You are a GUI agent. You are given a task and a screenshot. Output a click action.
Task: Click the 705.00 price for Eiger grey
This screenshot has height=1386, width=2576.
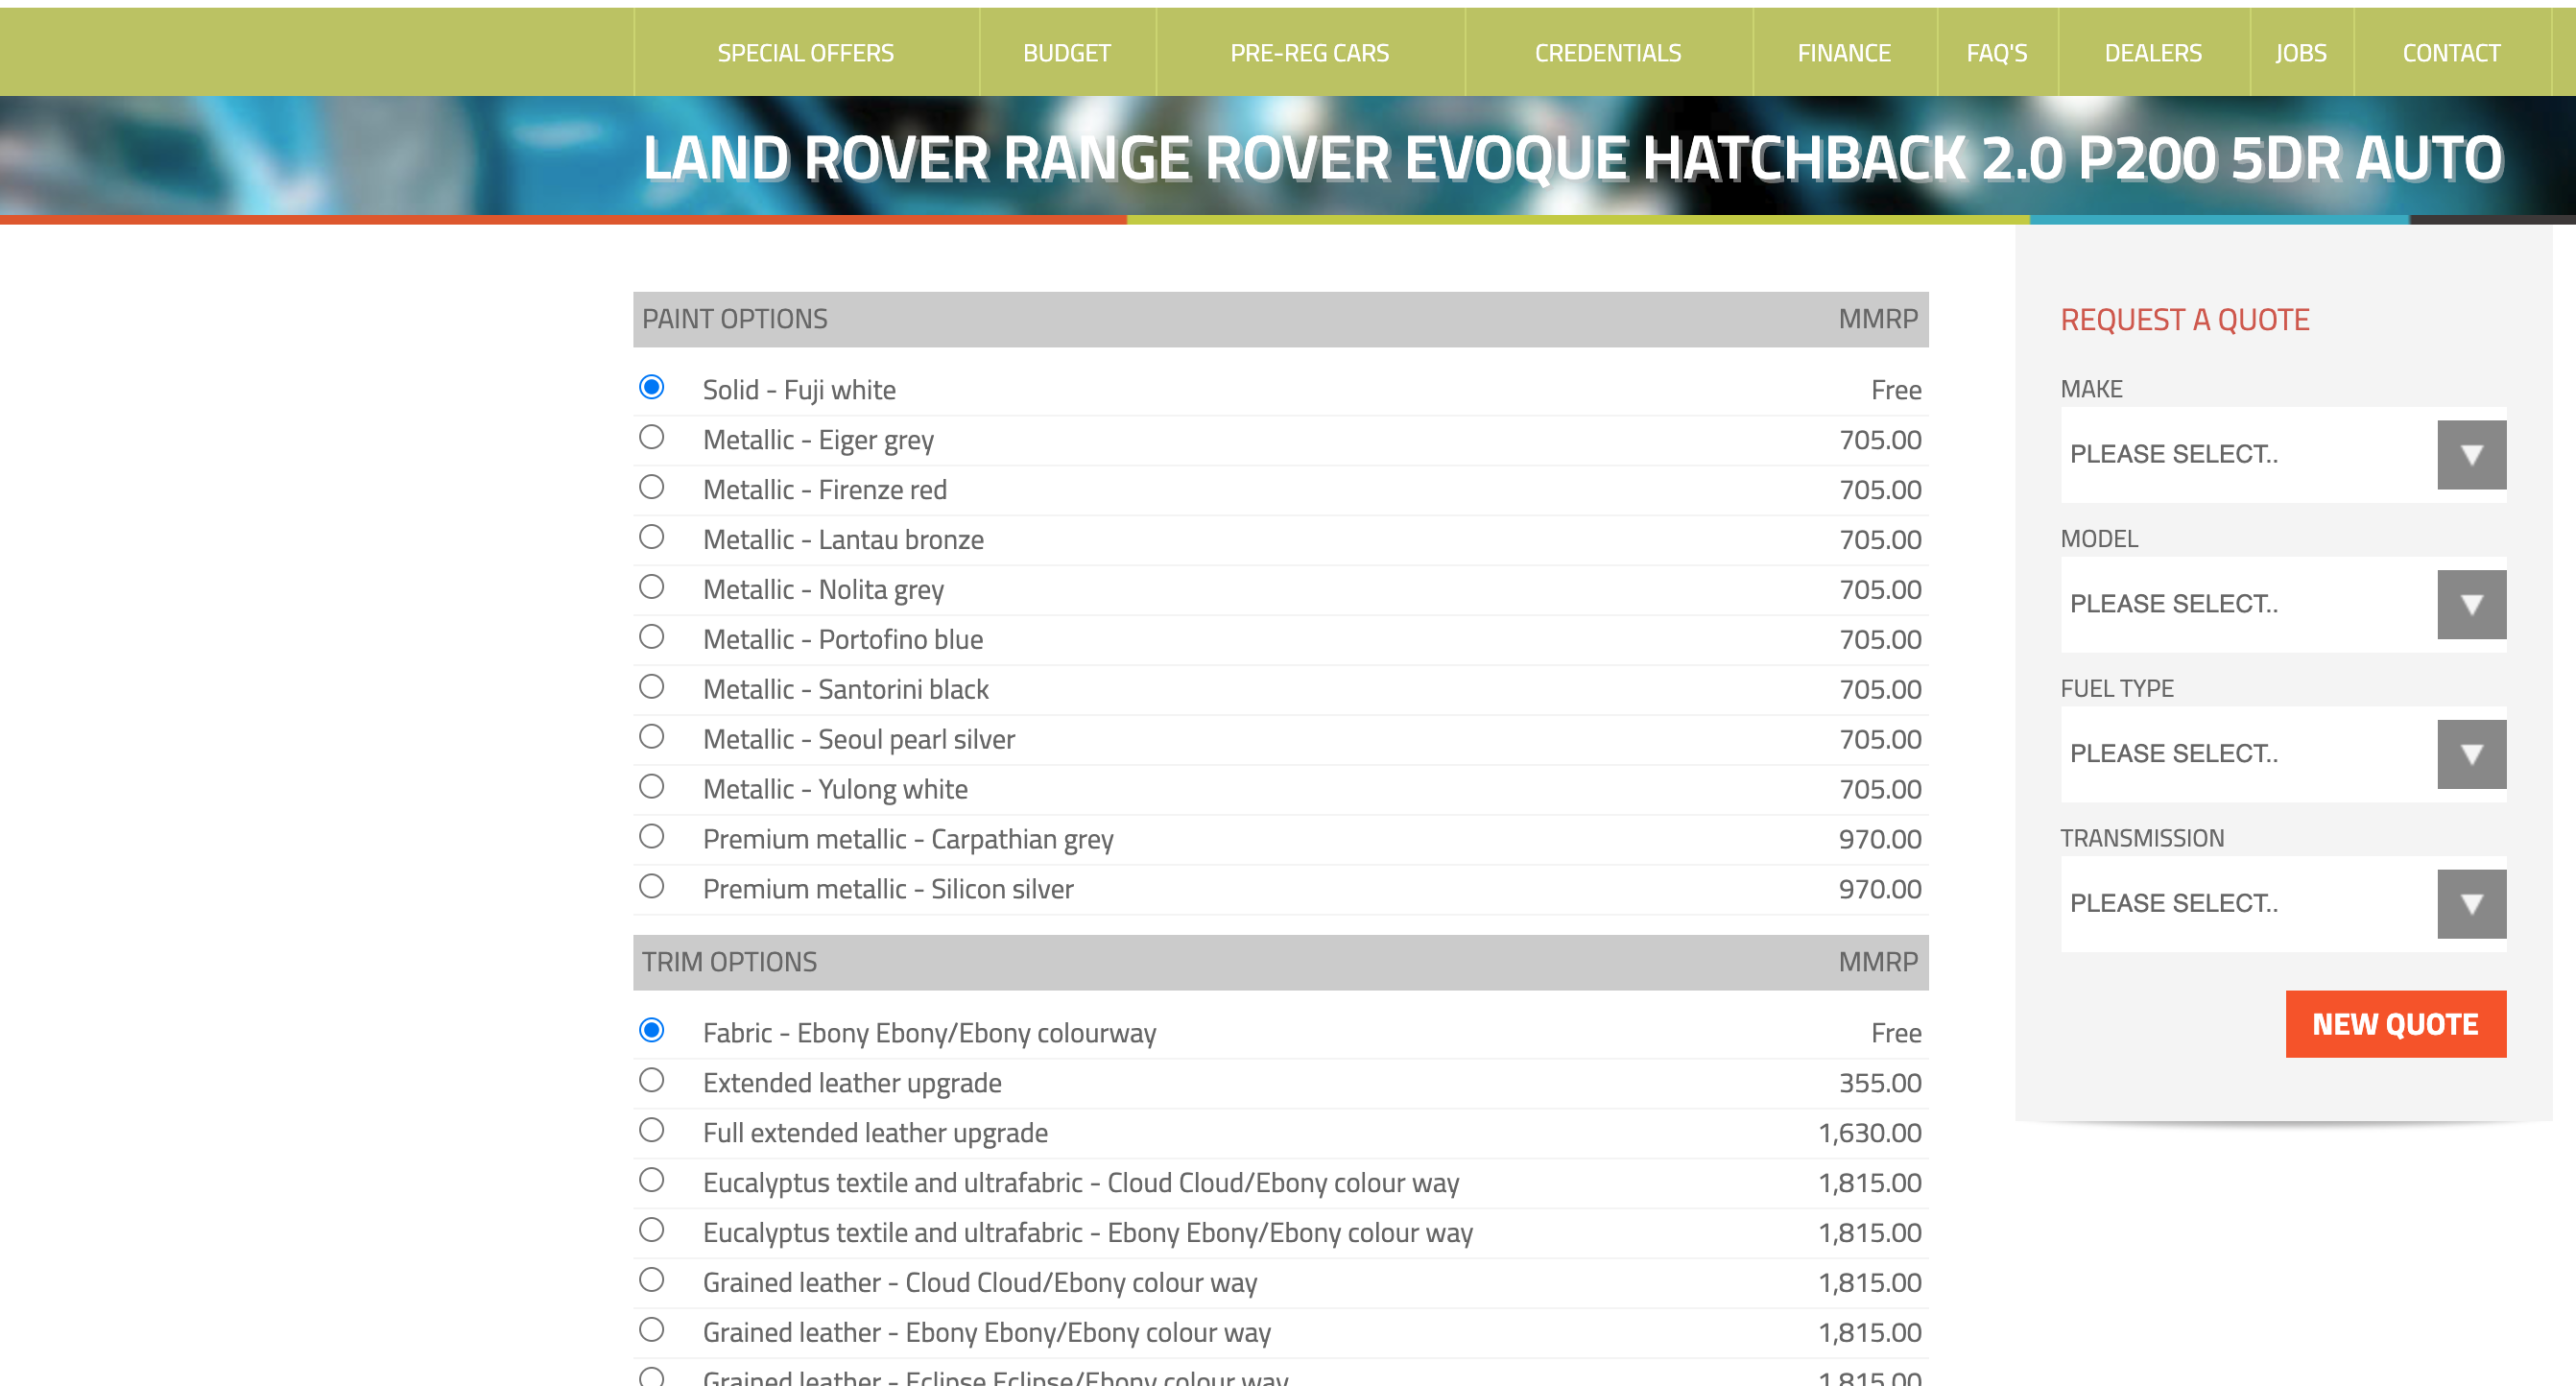1880,440
